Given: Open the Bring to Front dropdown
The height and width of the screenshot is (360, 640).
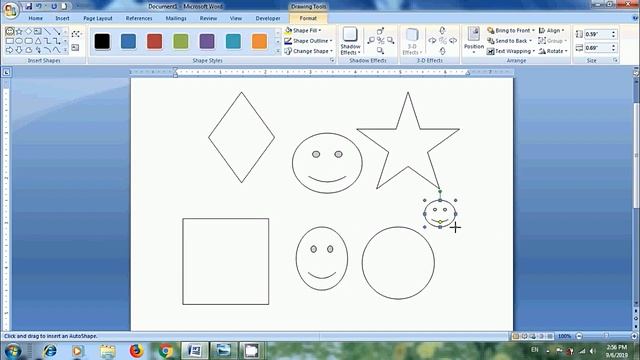Looking at the screenshot, I should (x=511, y=31).
